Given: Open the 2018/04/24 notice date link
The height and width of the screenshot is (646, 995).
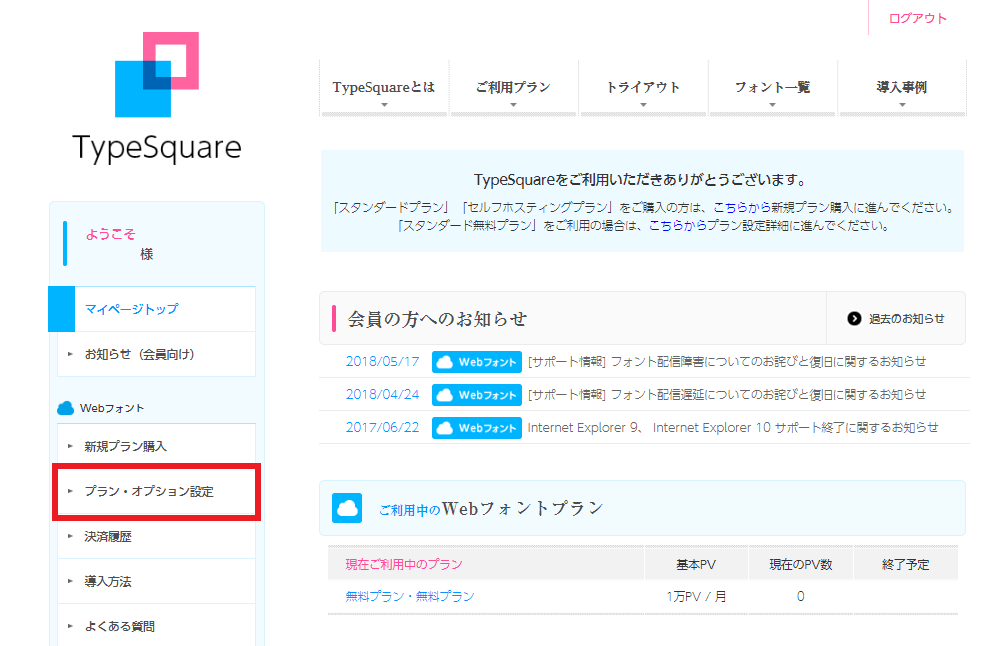Looking at the screenshot, I should [x=382, y=395].
